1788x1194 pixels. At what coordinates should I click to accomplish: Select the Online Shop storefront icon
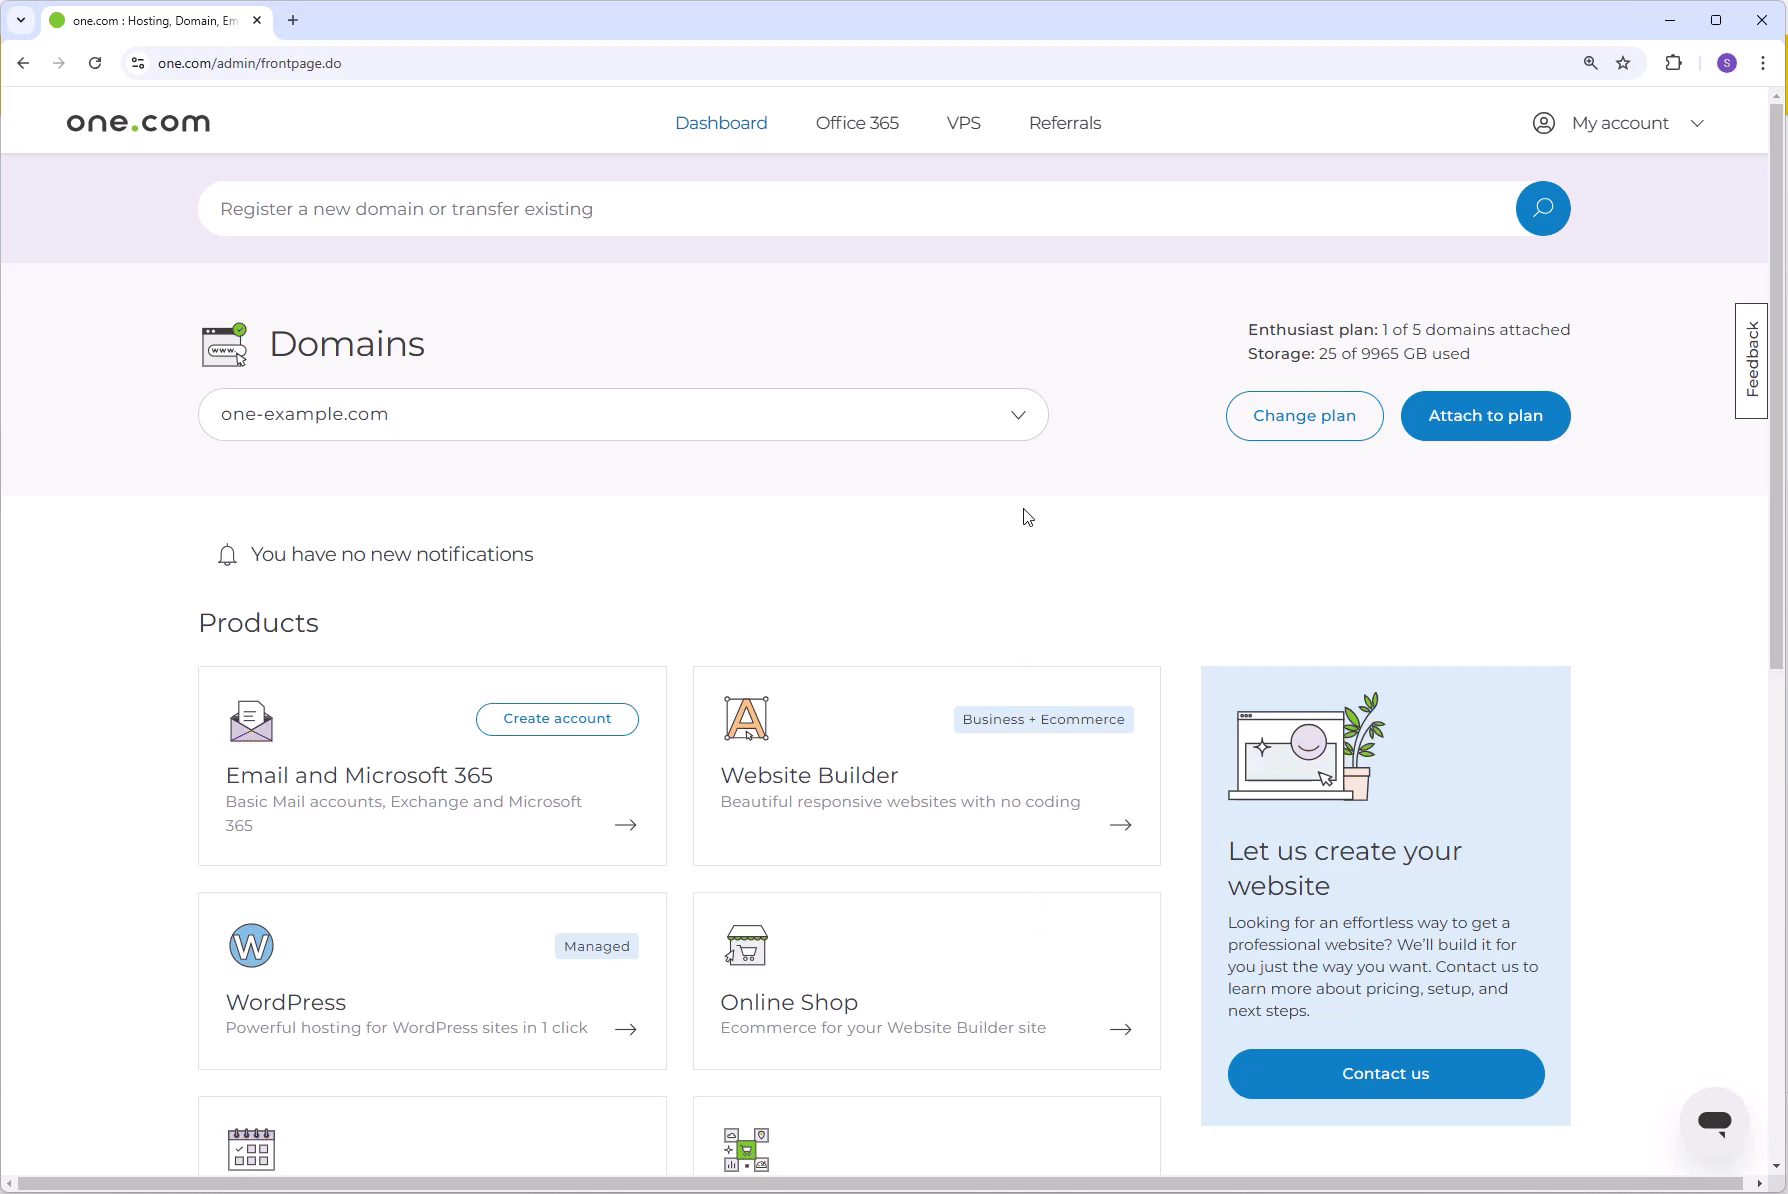746,944
